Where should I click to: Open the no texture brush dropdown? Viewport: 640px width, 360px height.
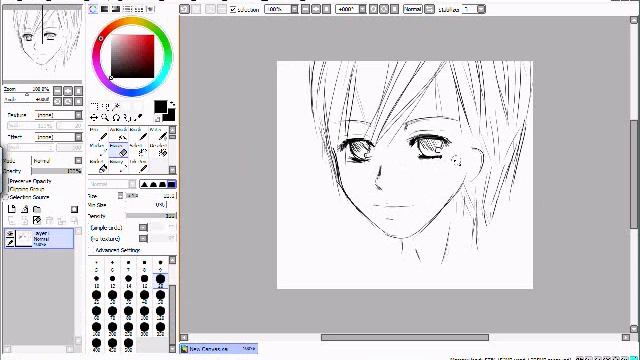143,238
